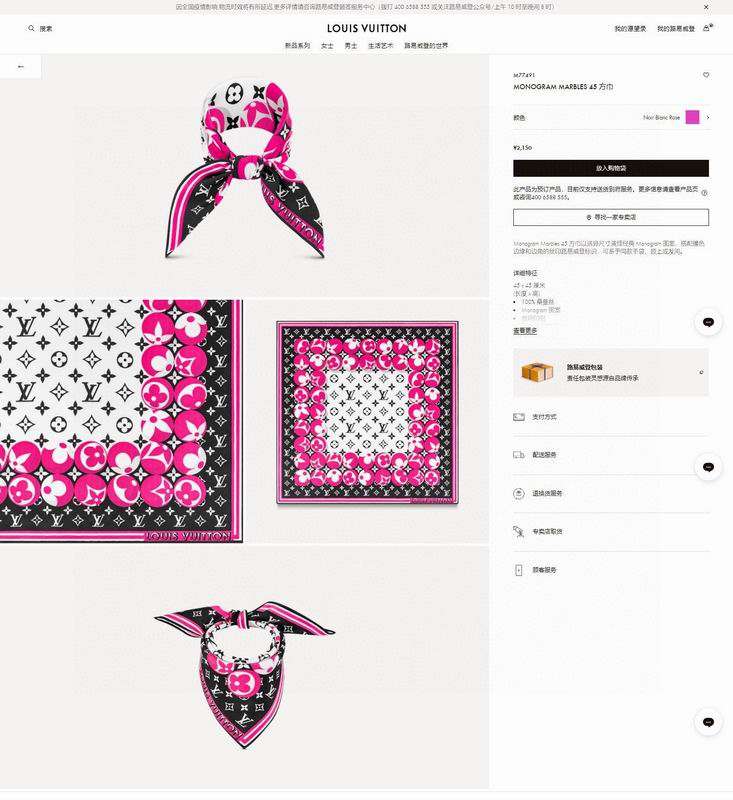This screenshot has height=800, width=733.
Task: Click the product code M77491
Action: (x=524, y=76)
